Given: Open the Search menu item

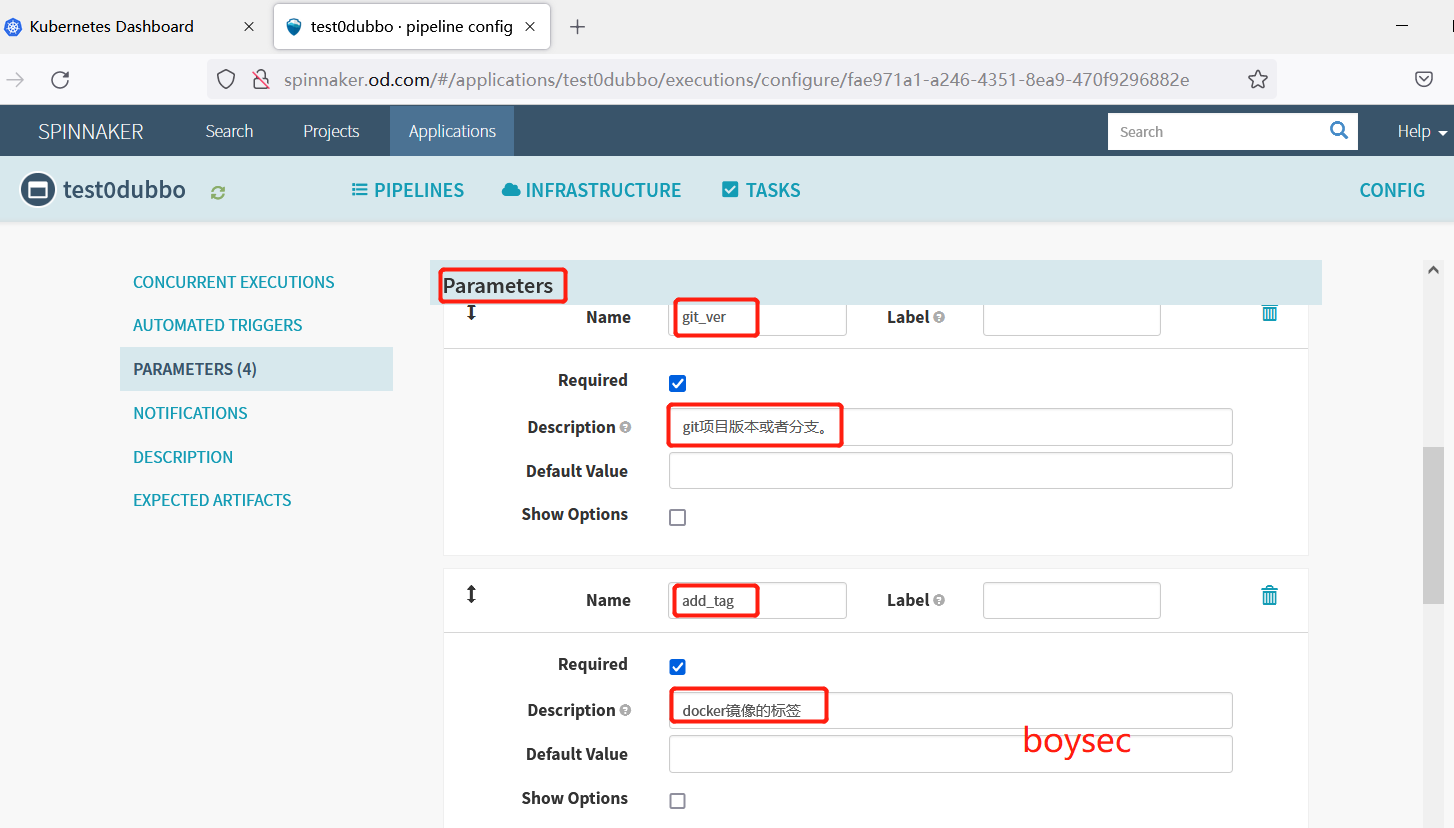Looking at the screenshot, I should coord(229,131).
